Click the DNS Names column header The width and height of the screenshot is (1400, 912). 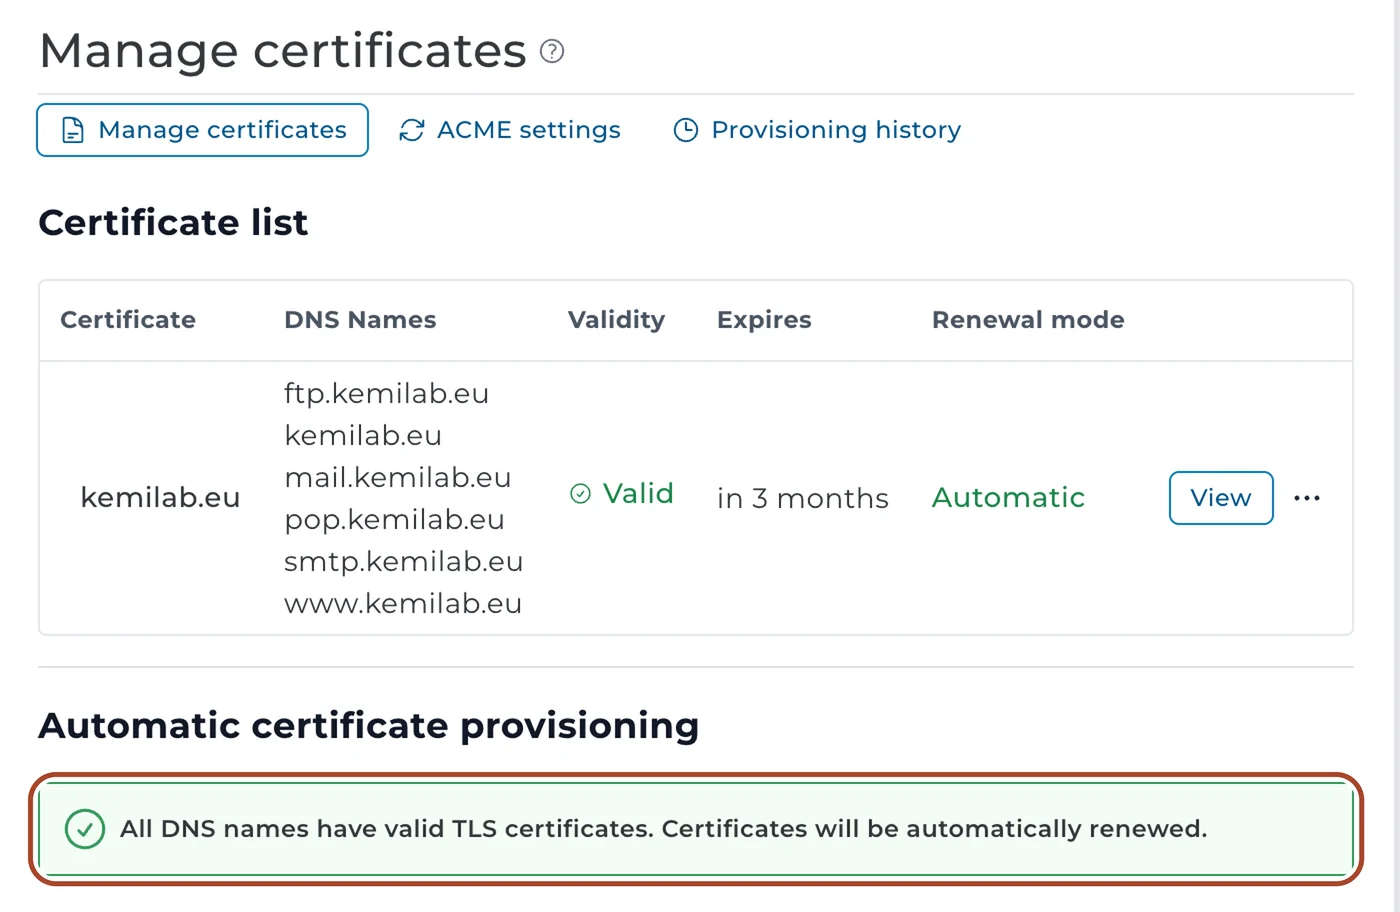(x=360, y=320)
